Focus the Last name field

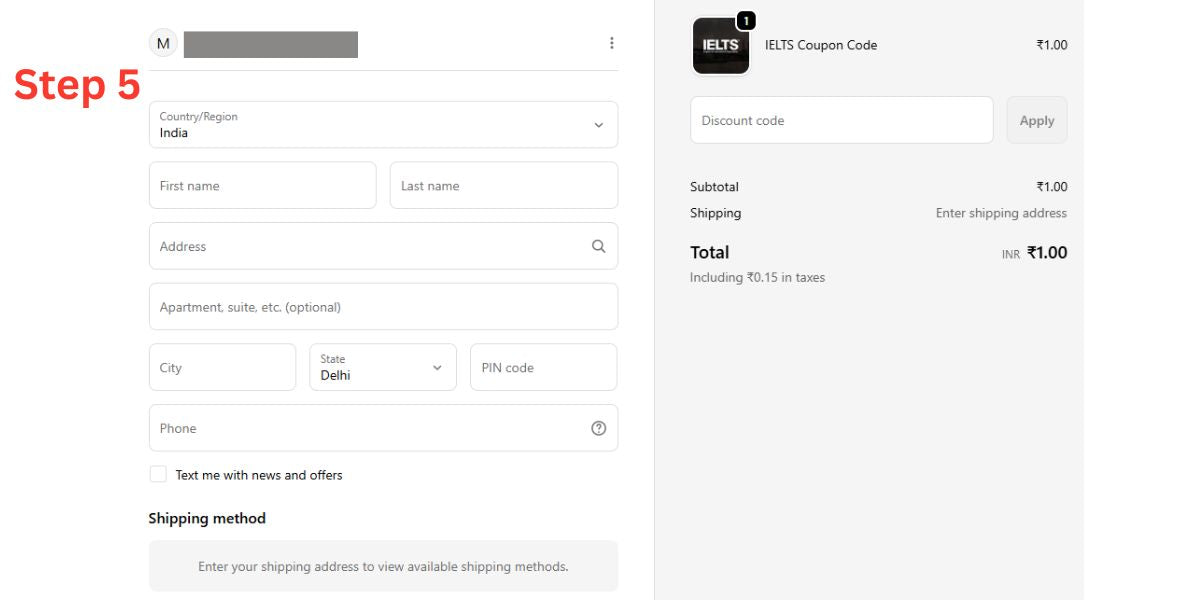504,185
